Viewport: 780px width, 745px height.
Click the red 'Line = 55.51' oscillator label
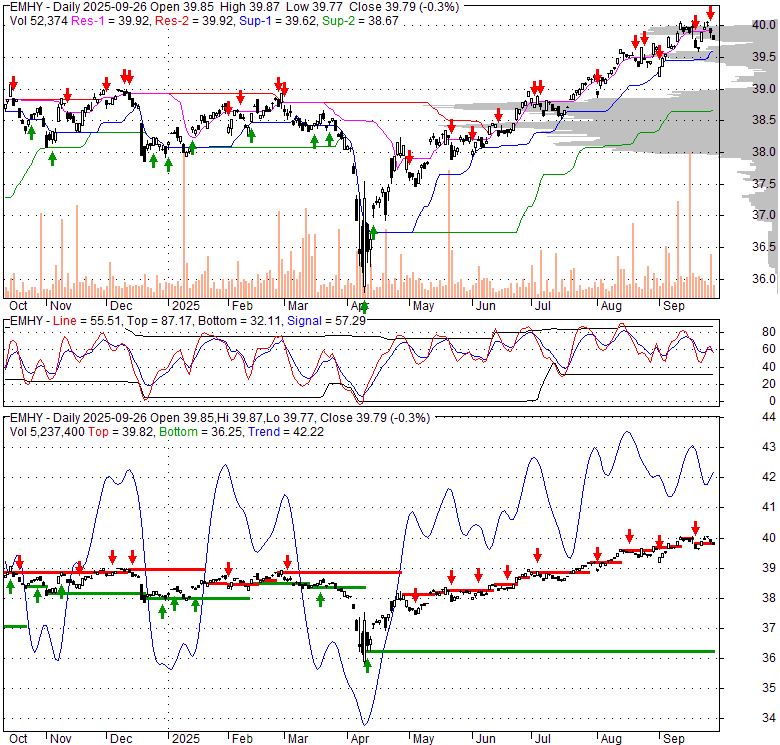pos(87,321)
